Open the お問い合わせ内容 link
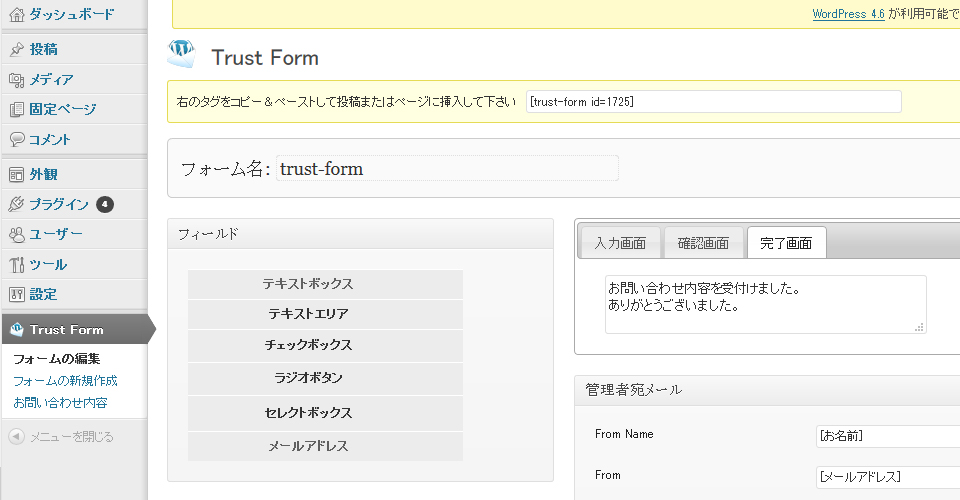 [60, 403]
